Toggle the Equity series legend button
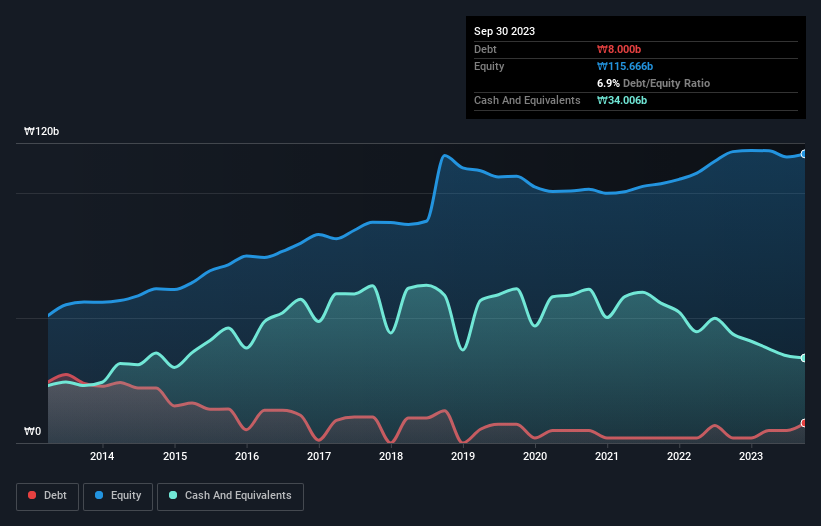This screenshot has height=526, width=821. pyautogui.click(x=118, y=496)
